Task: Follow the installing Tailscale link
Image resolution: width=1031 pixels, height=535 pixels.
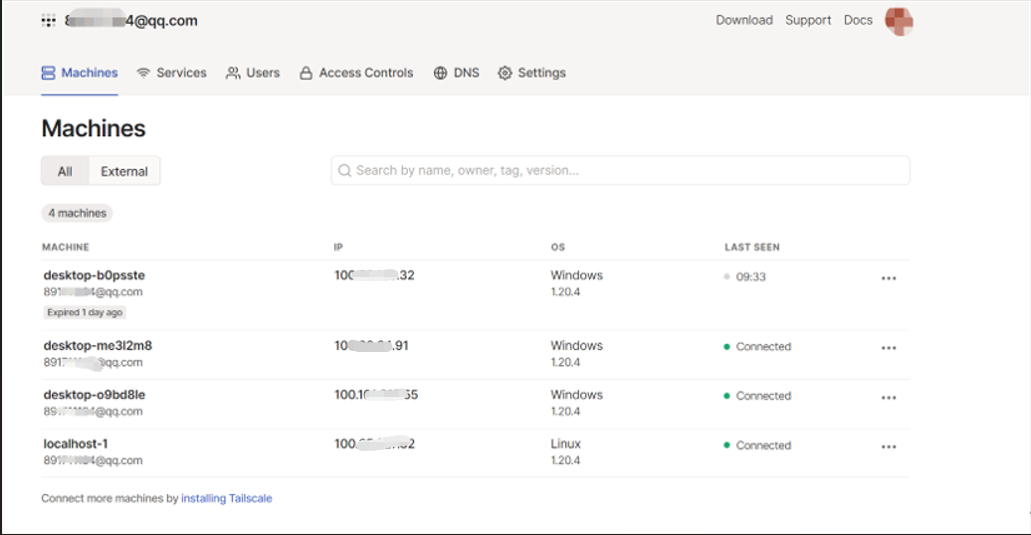Action: [x=226, y=498]
